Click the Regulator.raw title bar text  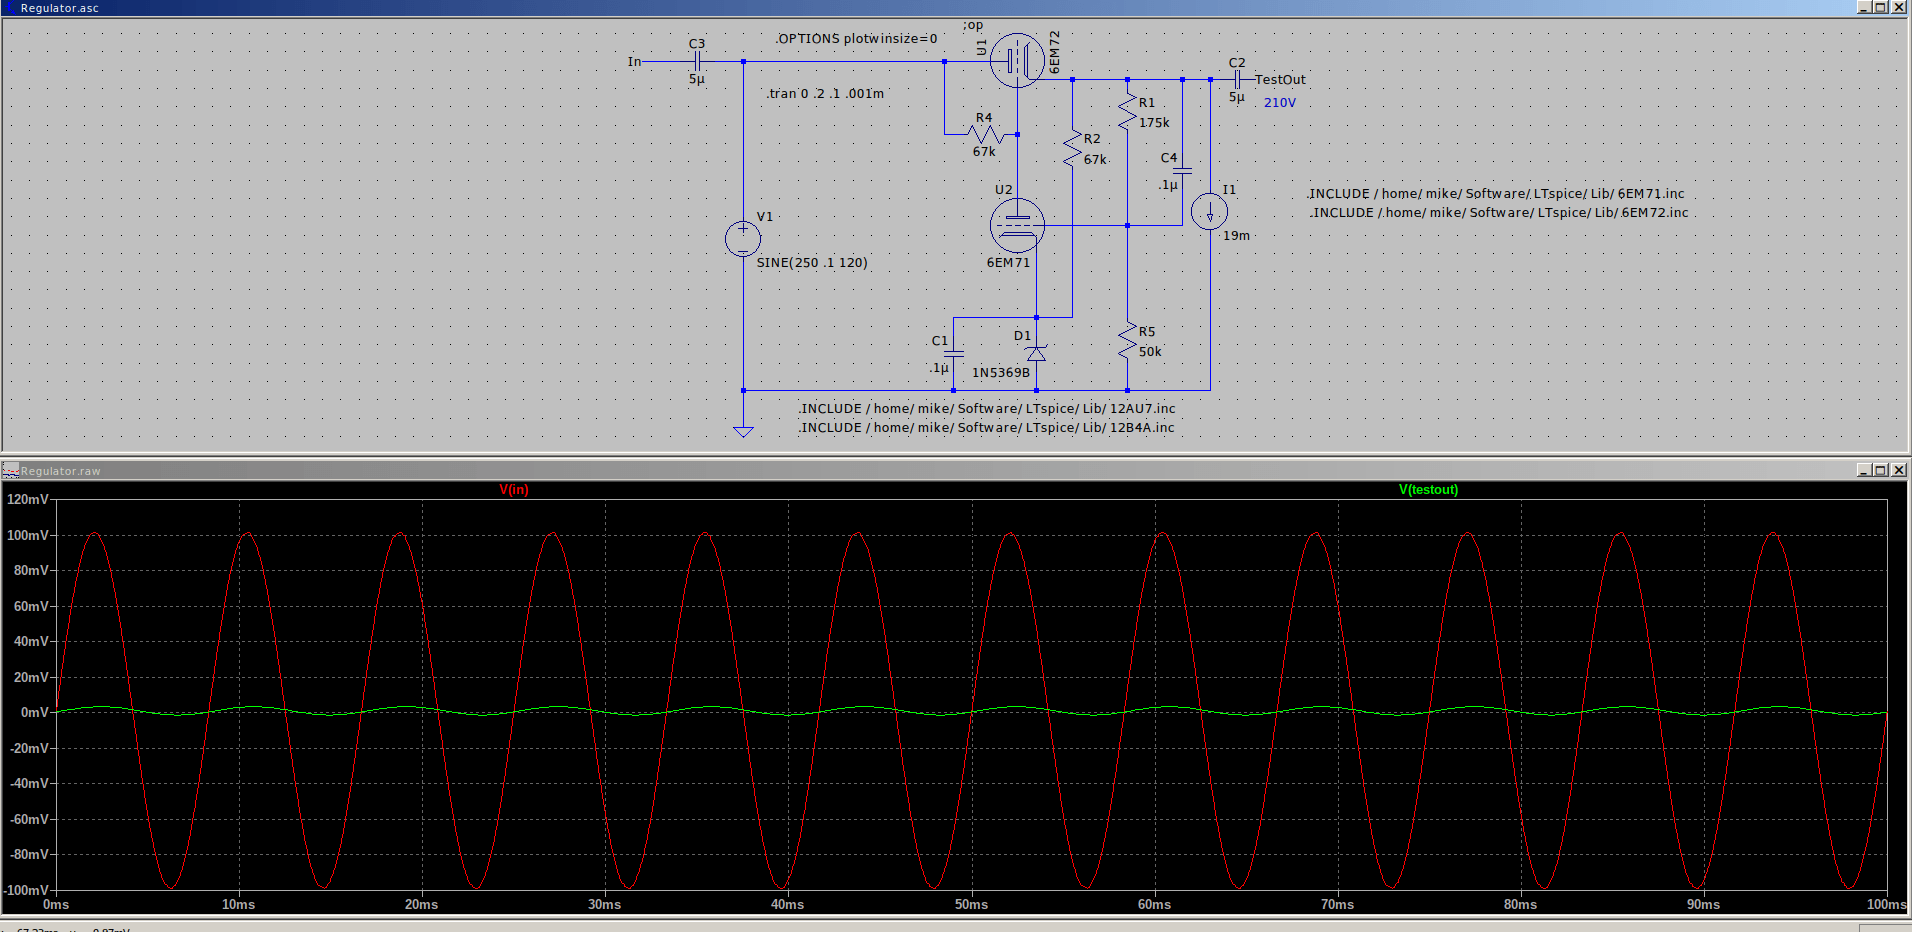pos(60,471)
